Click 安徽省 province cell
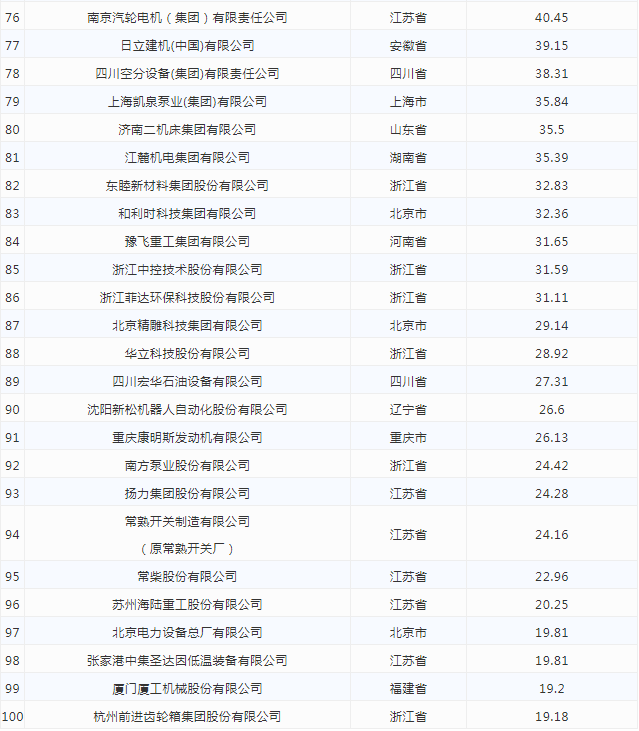This screenshot has height=731, width=639. tap(408, 46)
